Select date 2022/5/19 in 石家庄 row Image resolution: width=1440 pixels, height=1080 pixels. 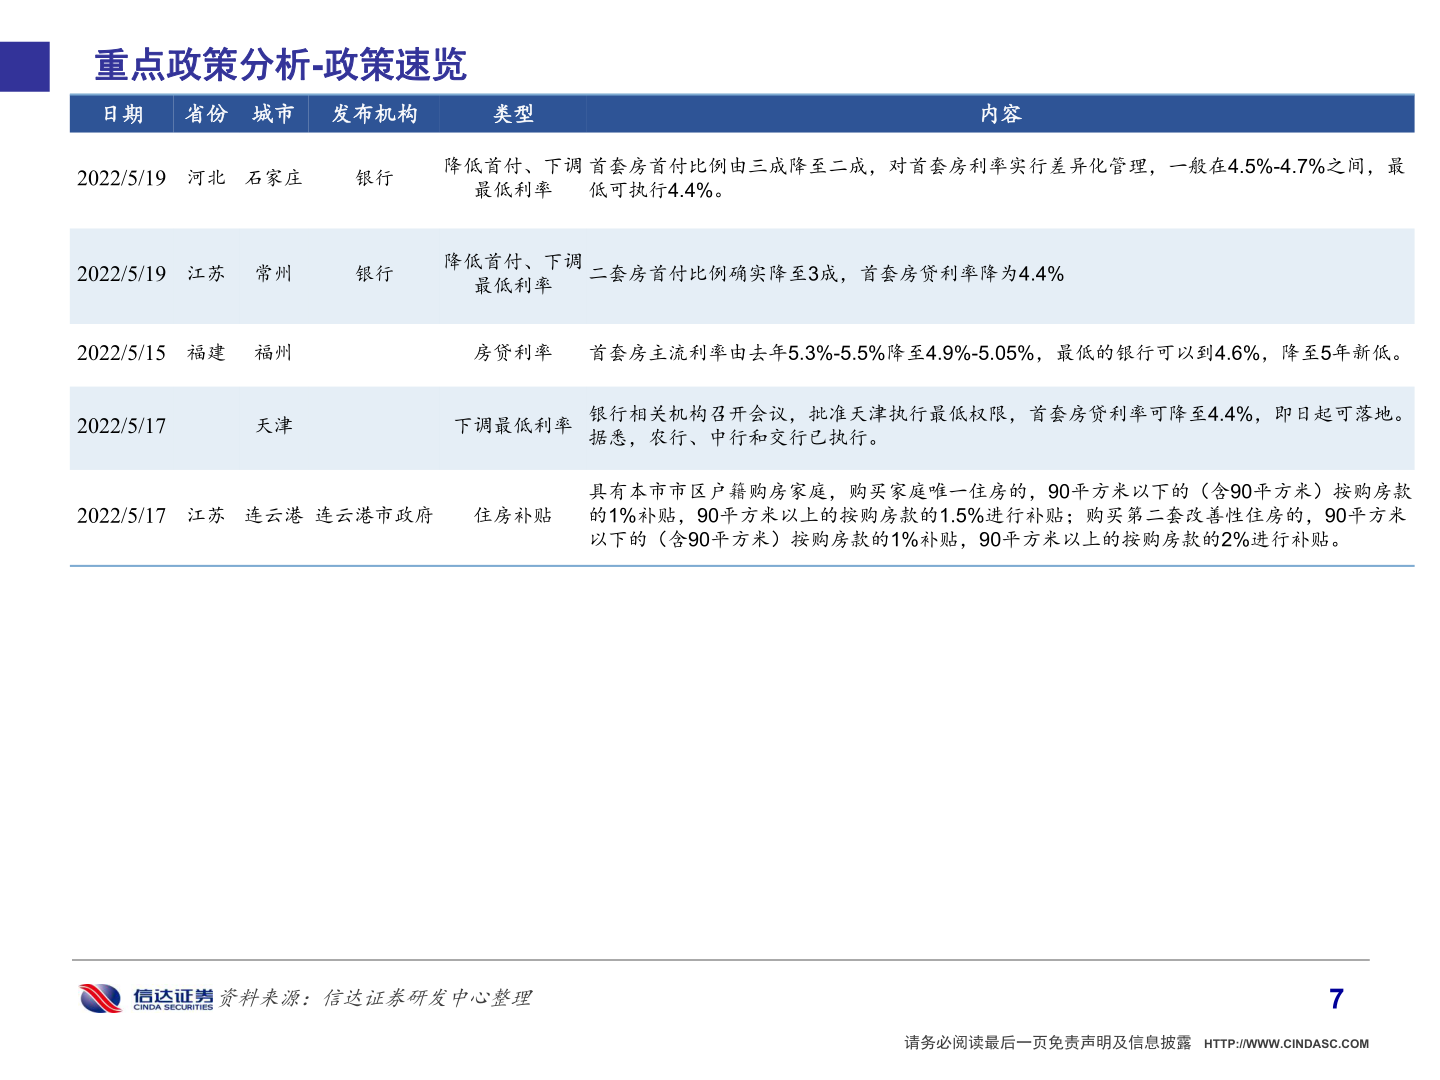coord(121,178)
